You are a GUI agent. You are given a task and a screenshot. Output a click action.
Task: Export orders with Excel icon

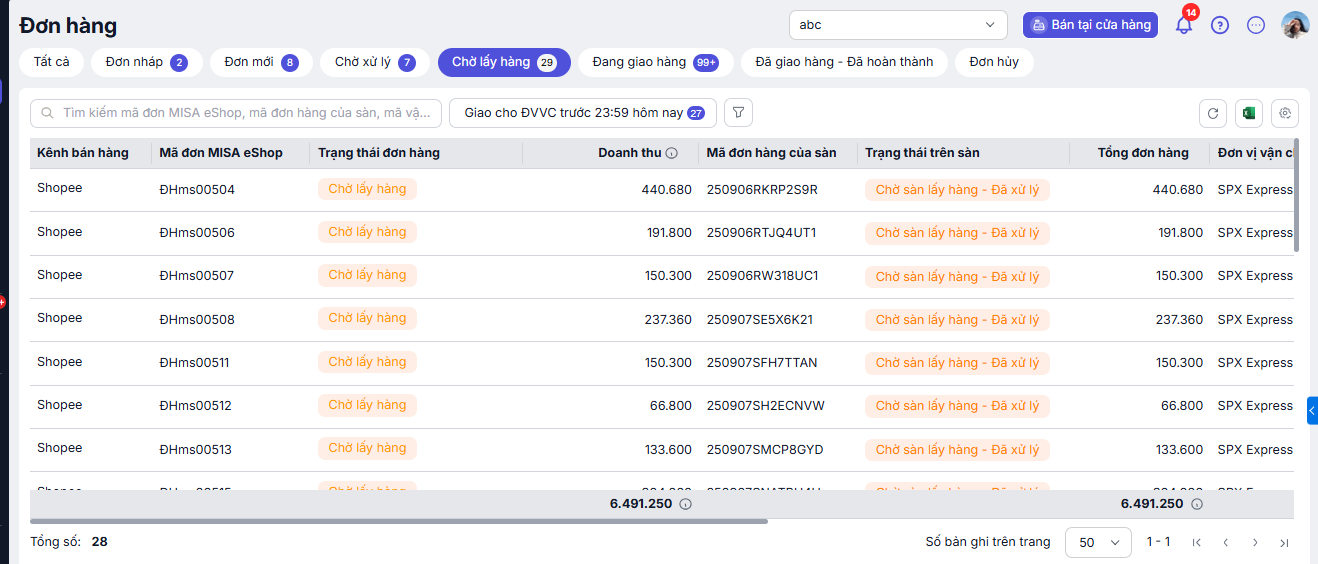click(1249, 113)
